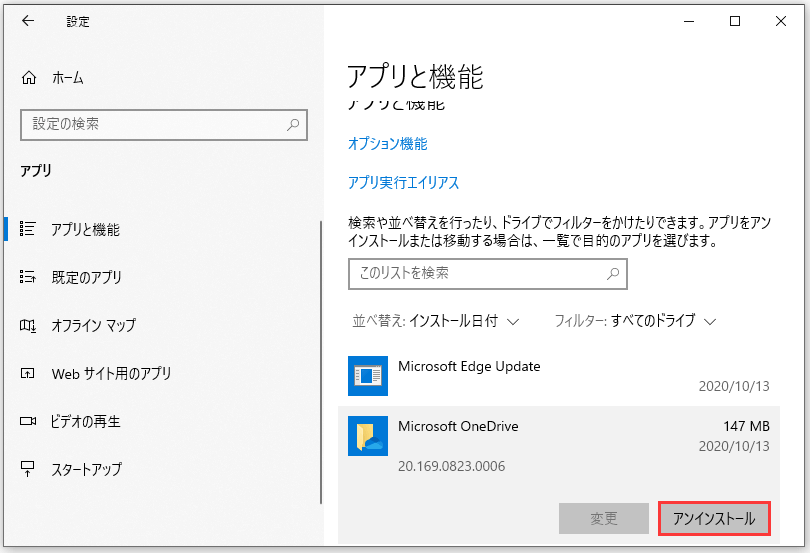Click the ビデオの再生 camera icon
Image resolution: width=810 pixels, height=553 pixels.
(x=28, y=421)
